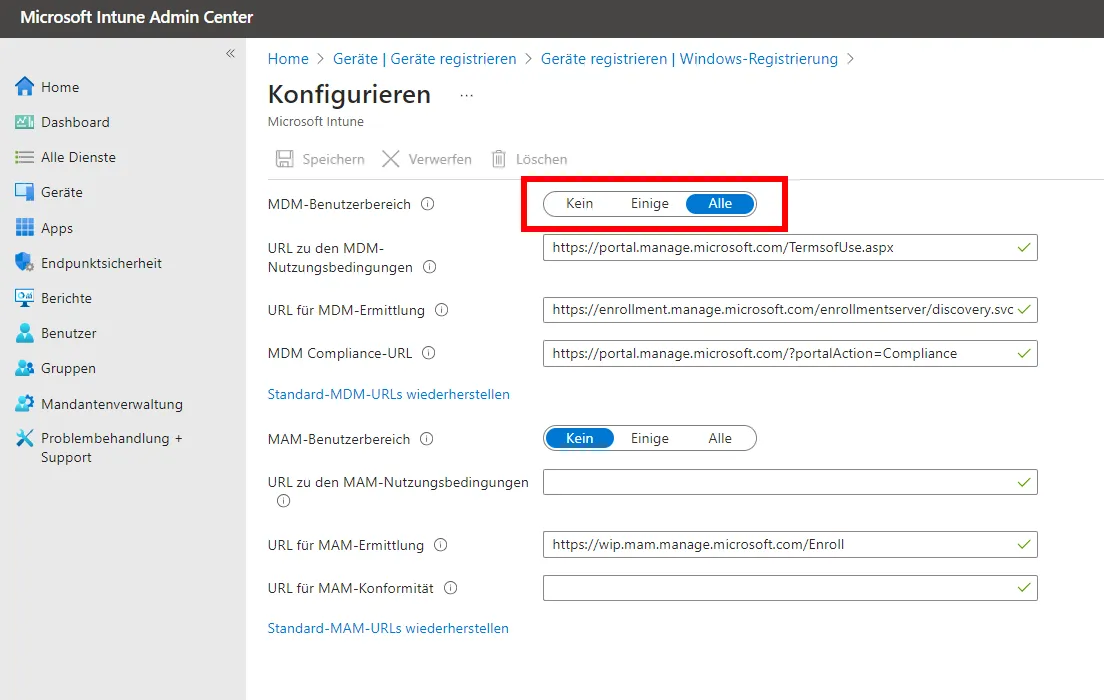
Task: Click Standard-MDM-URLs wiederherstellen link
Action: (x=388, y=394)
